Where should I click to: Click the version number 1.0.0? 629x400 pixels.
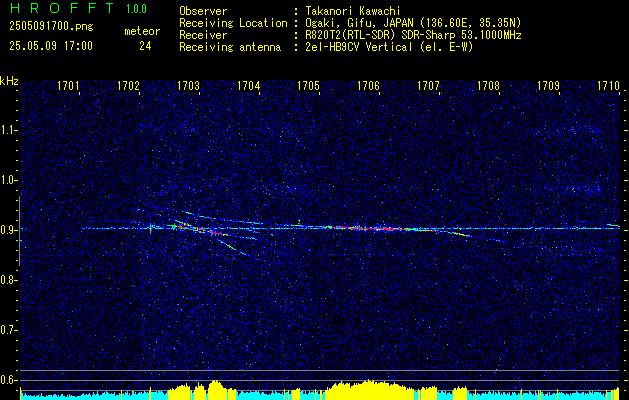136,9
